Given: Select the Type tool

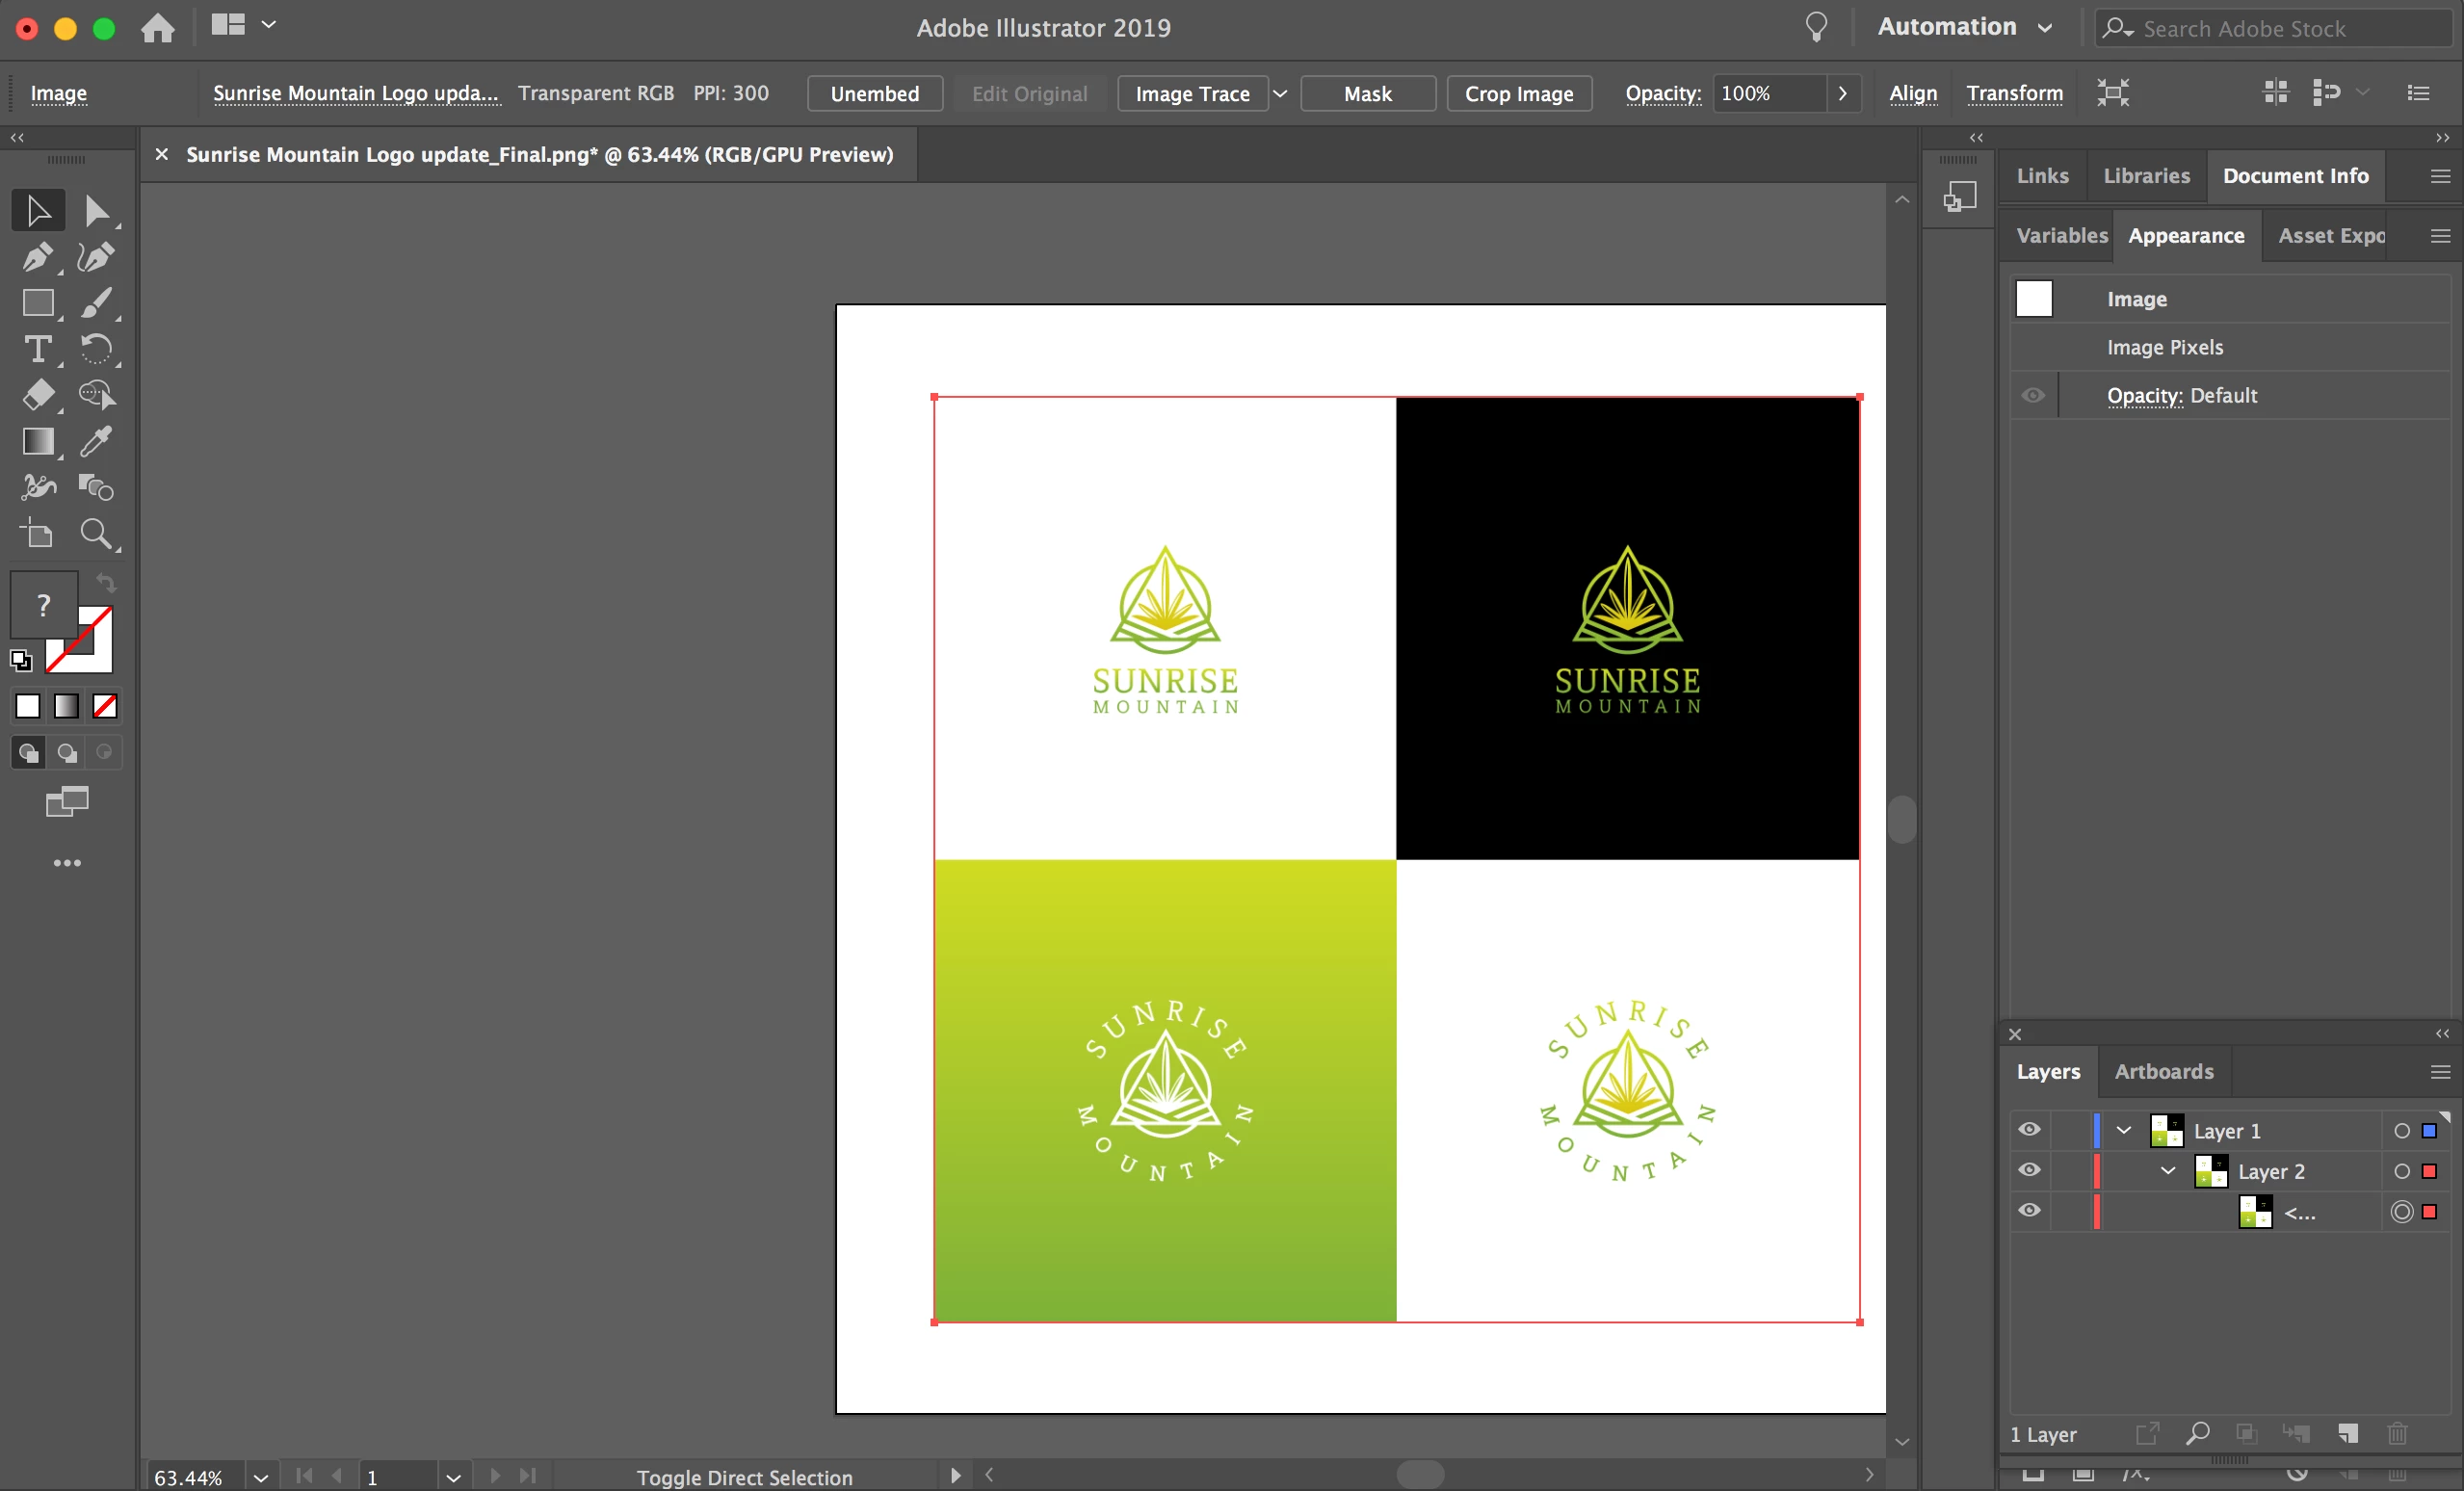Looking at the screenshot, I should (x=37, y=349).
